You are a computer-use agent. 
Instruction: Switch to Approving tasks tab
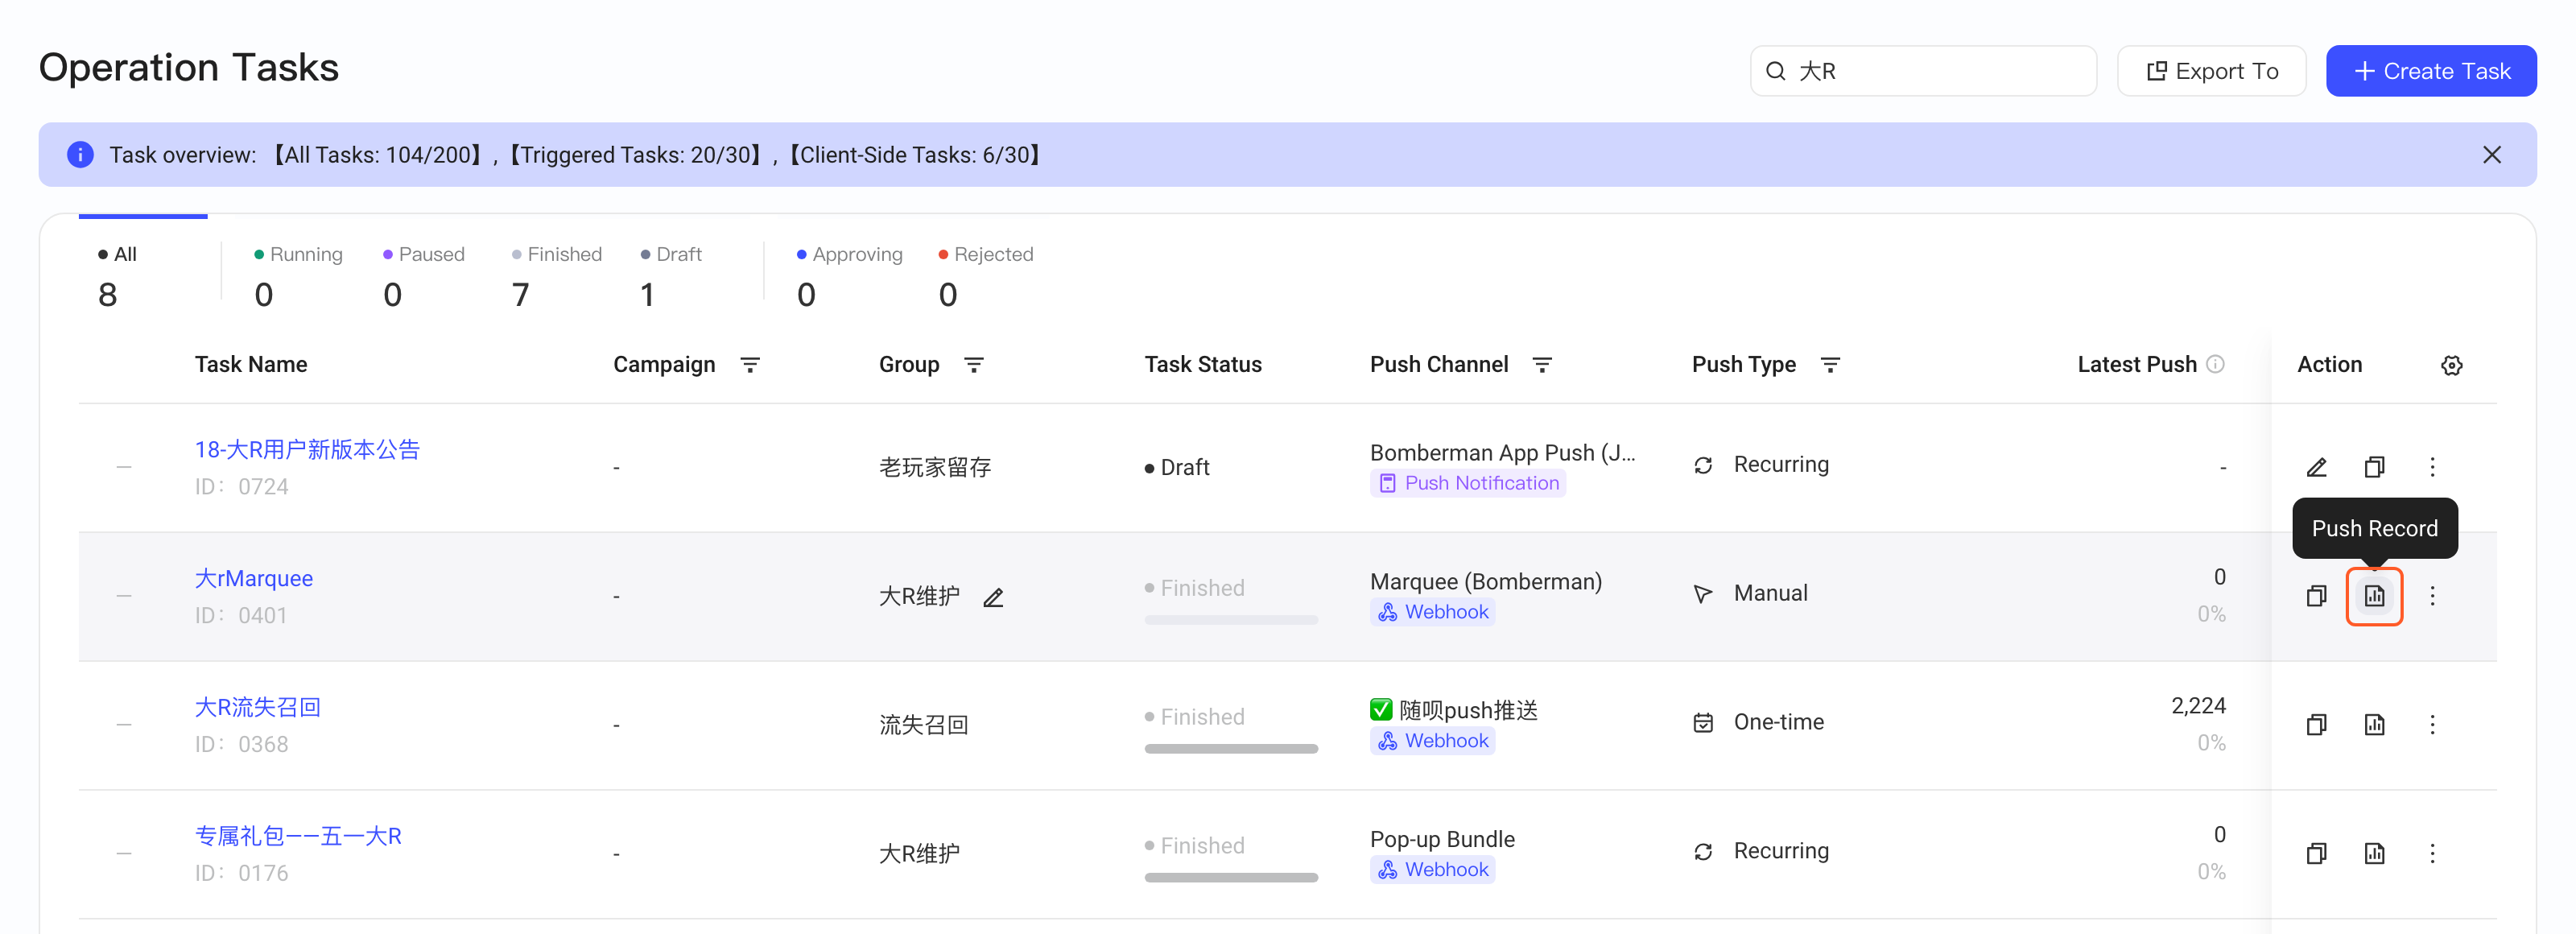click(850, 275)
